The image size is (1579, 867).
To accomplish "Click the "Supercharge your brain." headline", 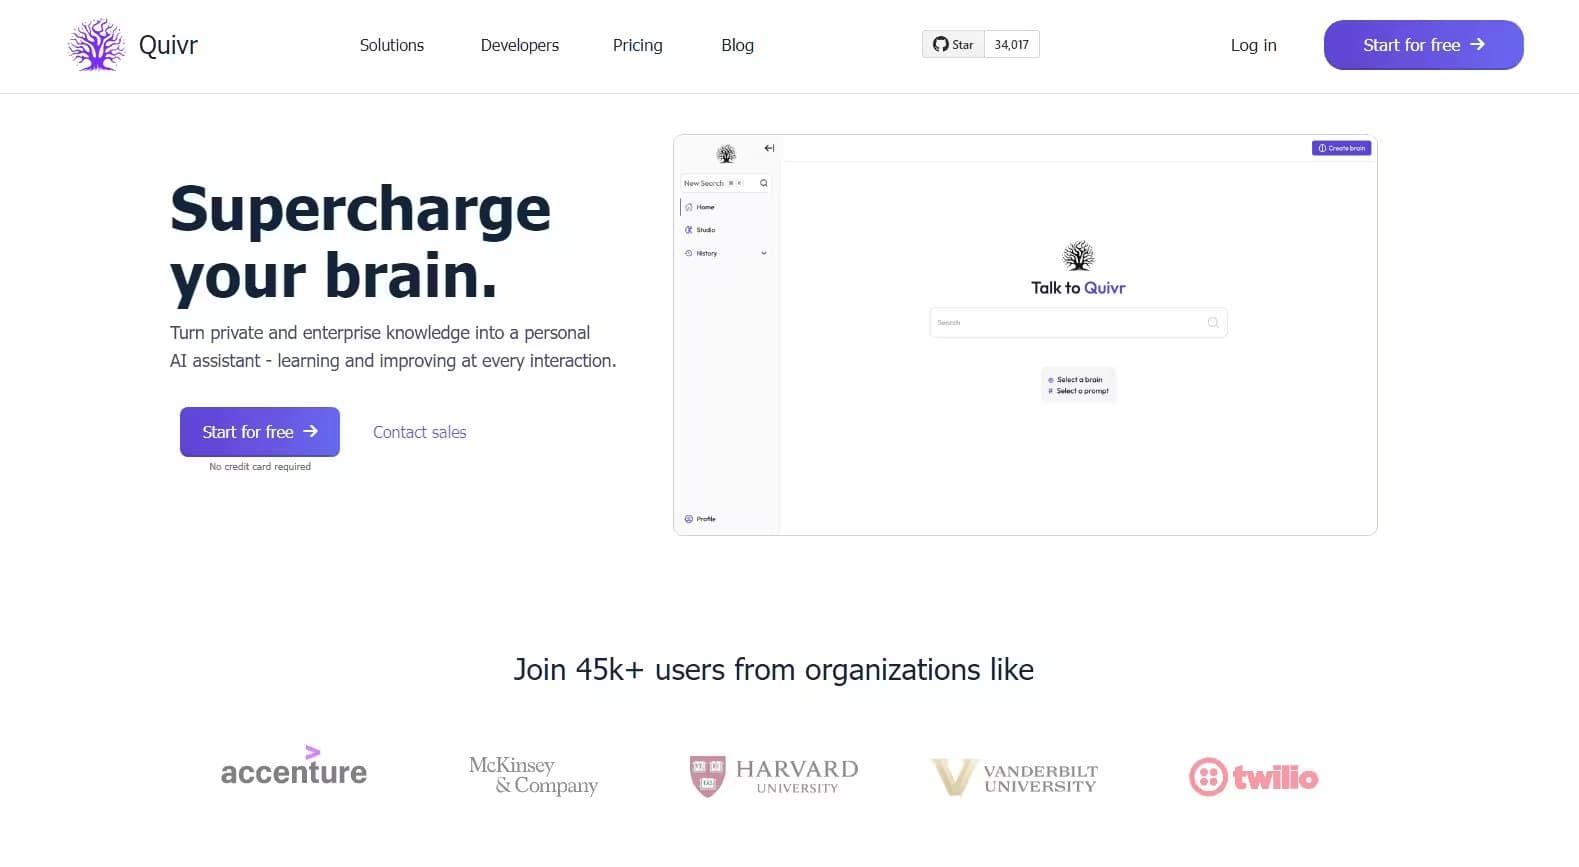I will point(360,242).
